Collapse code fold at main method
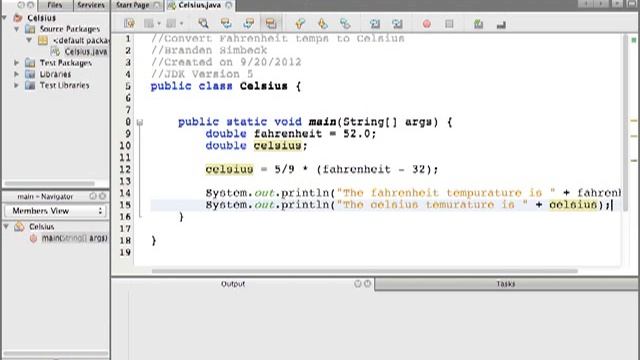640x360 pixels. (140, 122)
